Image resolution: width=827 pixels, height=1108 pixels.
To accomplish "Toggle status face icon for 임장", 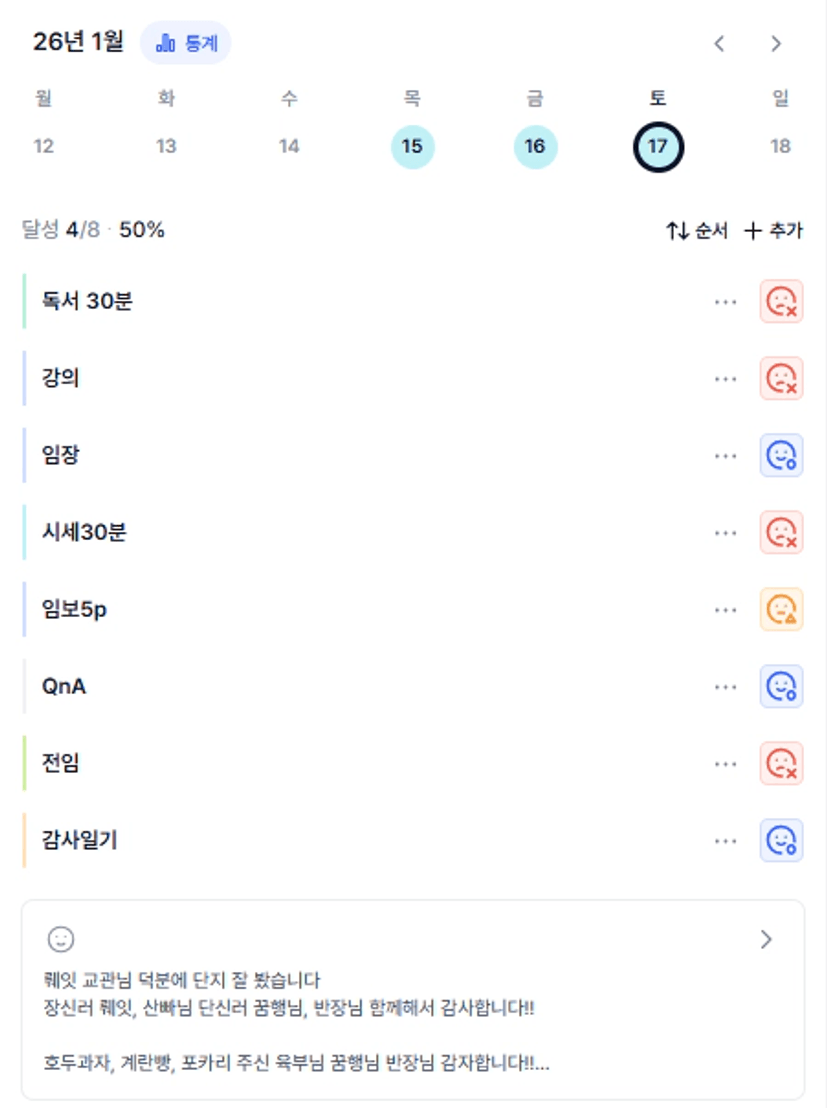I will click(781, 456).
